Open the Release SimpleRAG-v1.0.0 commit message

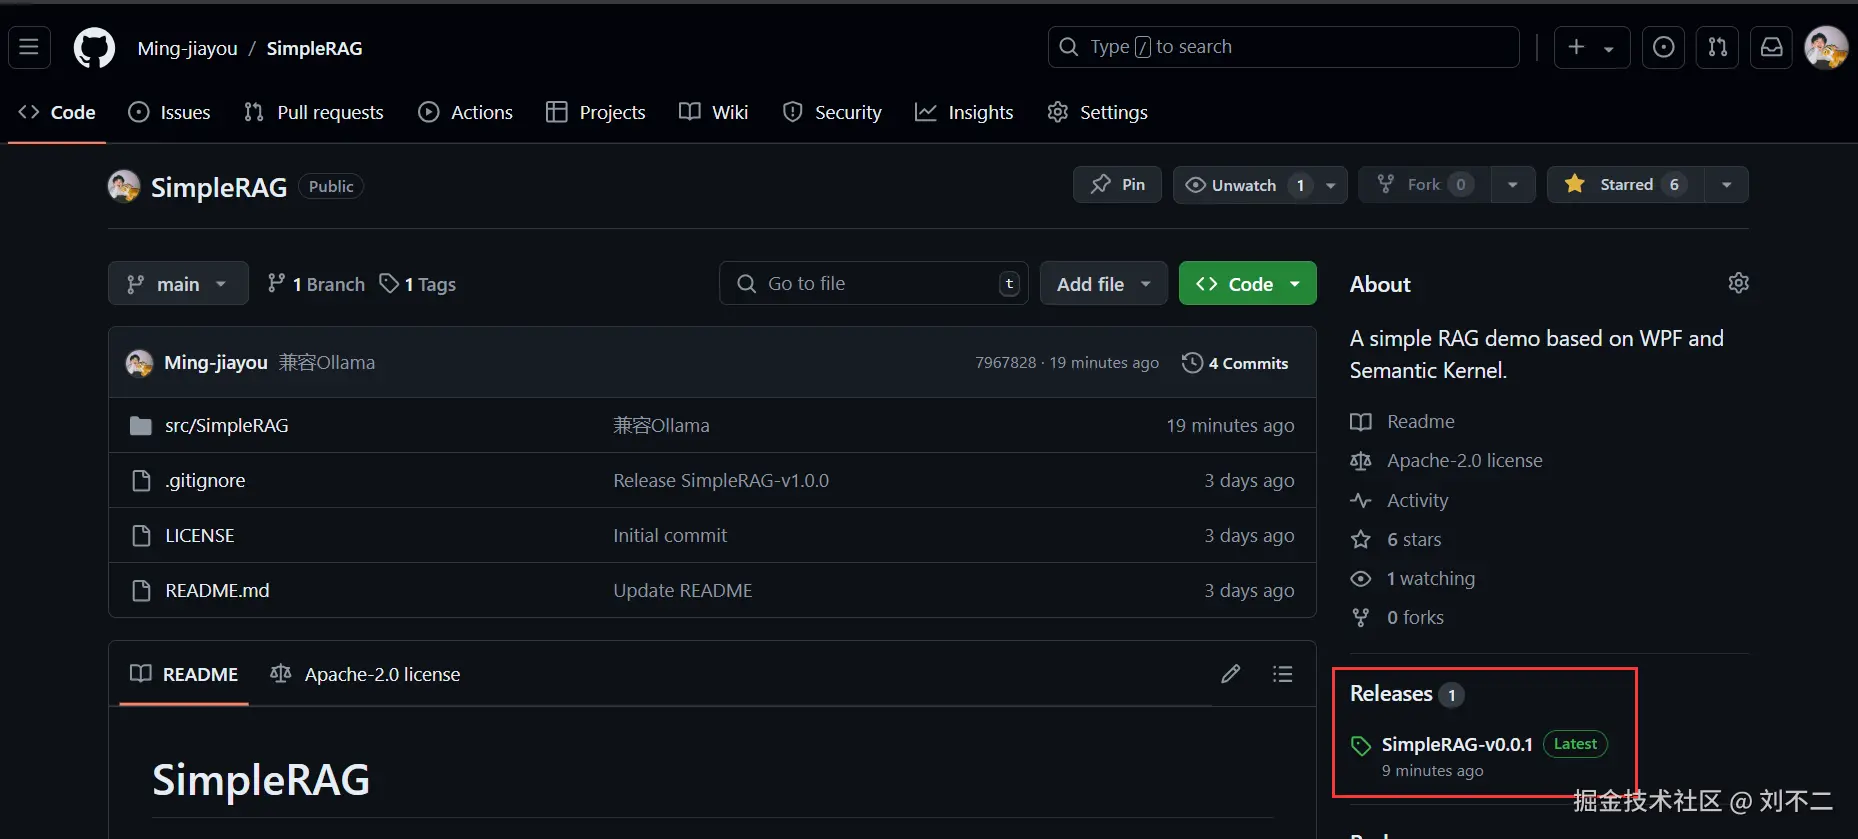tap(721, 480)
